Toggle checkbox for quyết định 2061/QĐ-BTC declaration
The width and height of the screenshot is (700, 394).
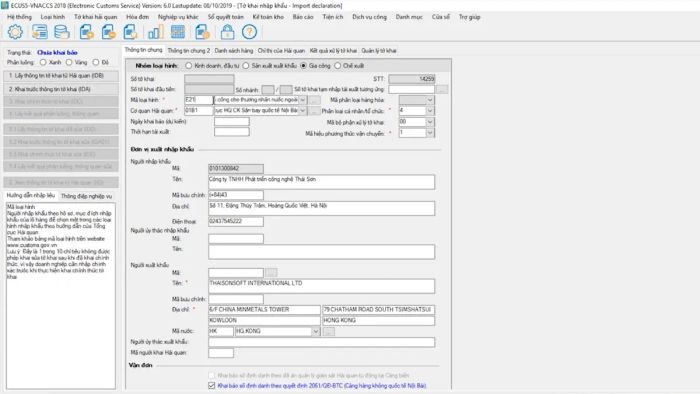pyautogui.click(x=212, y=386)
